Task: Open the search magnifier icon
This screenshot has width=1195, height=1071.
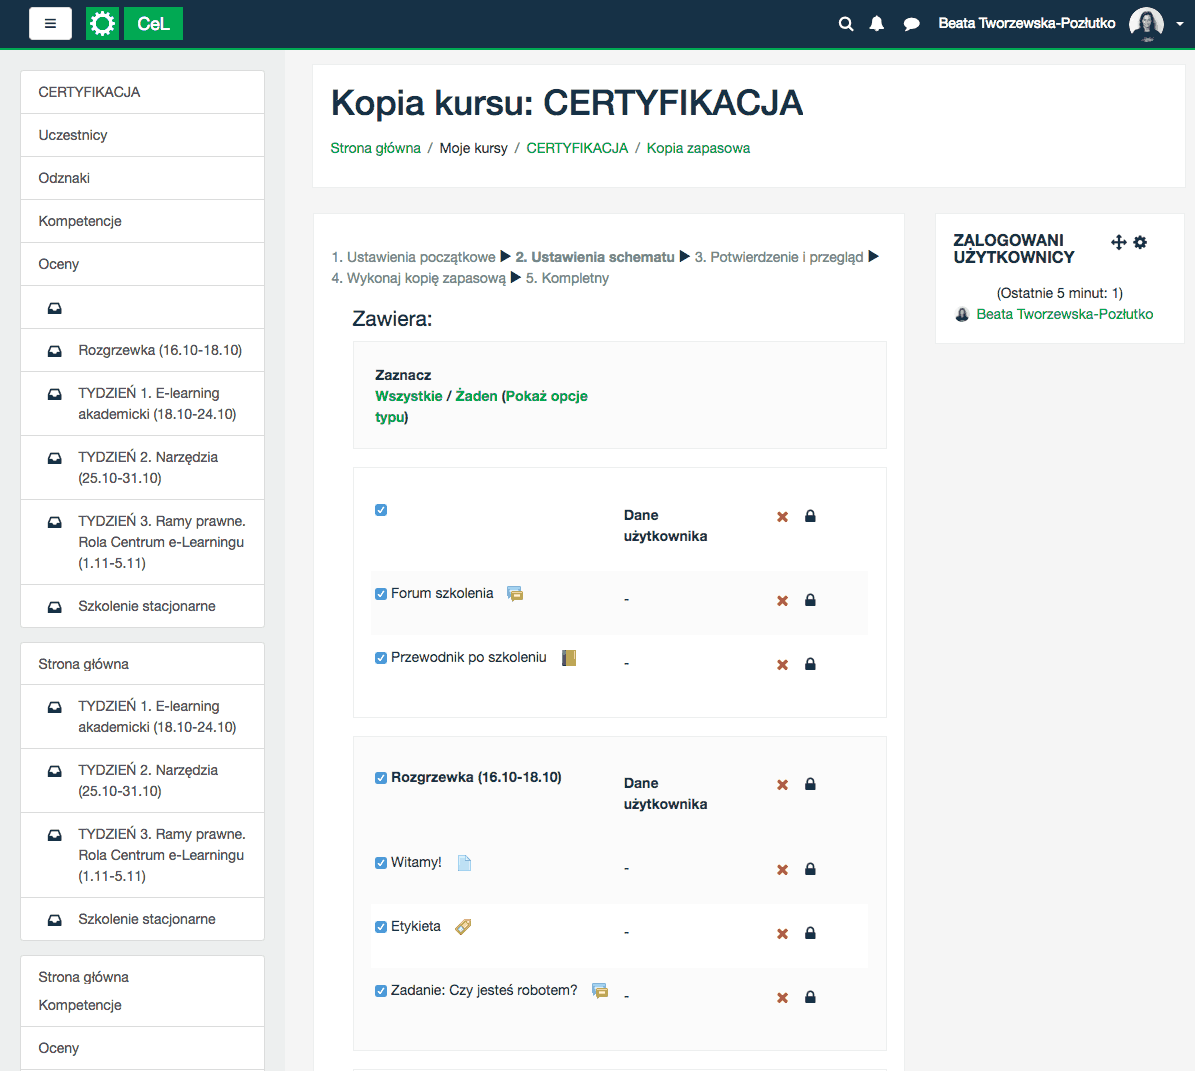Action: [x=846, y=24]
